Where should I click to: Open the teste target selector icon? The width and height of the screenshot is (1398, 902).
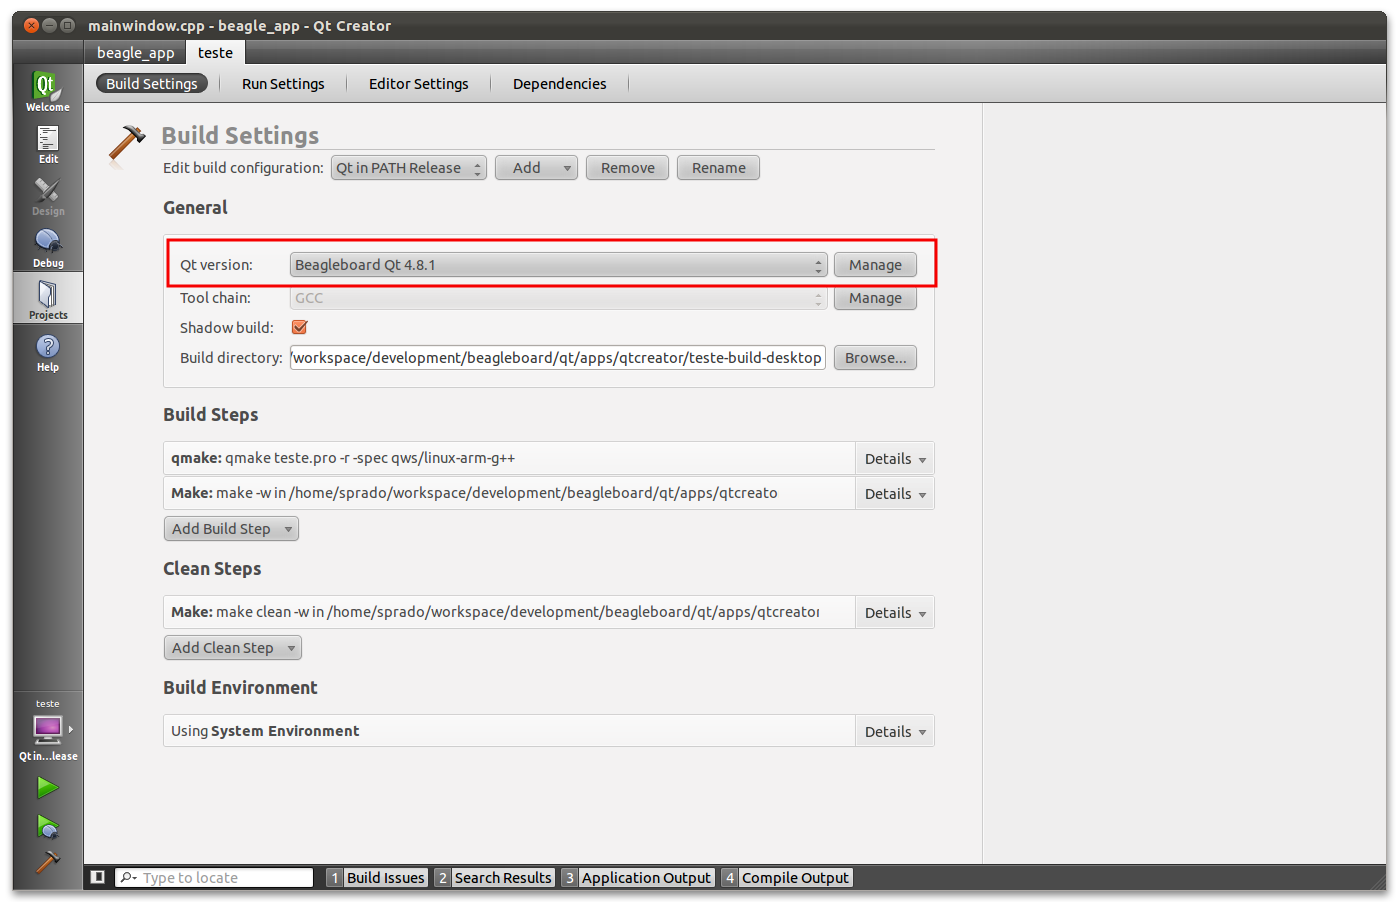point(48,730)
